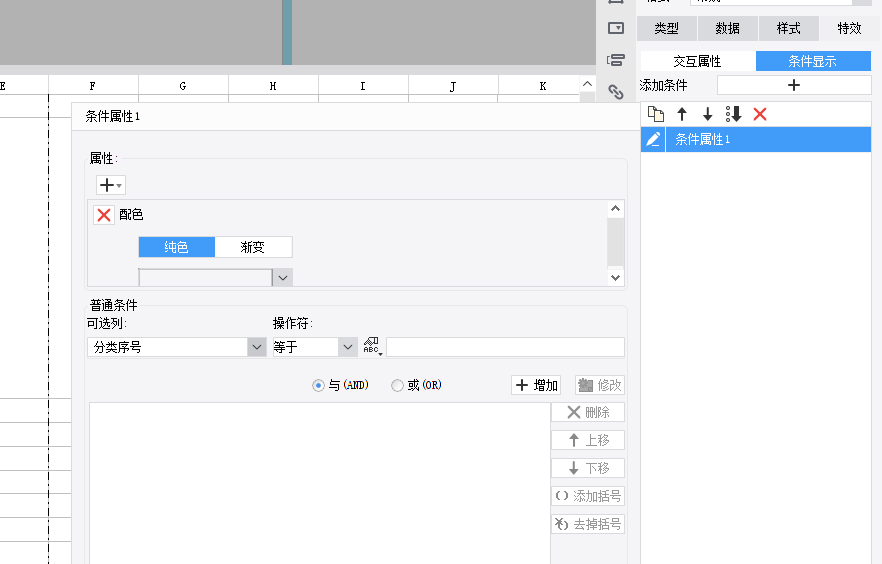Switch color mode to 渐变
882x564 pixels.
253,247
